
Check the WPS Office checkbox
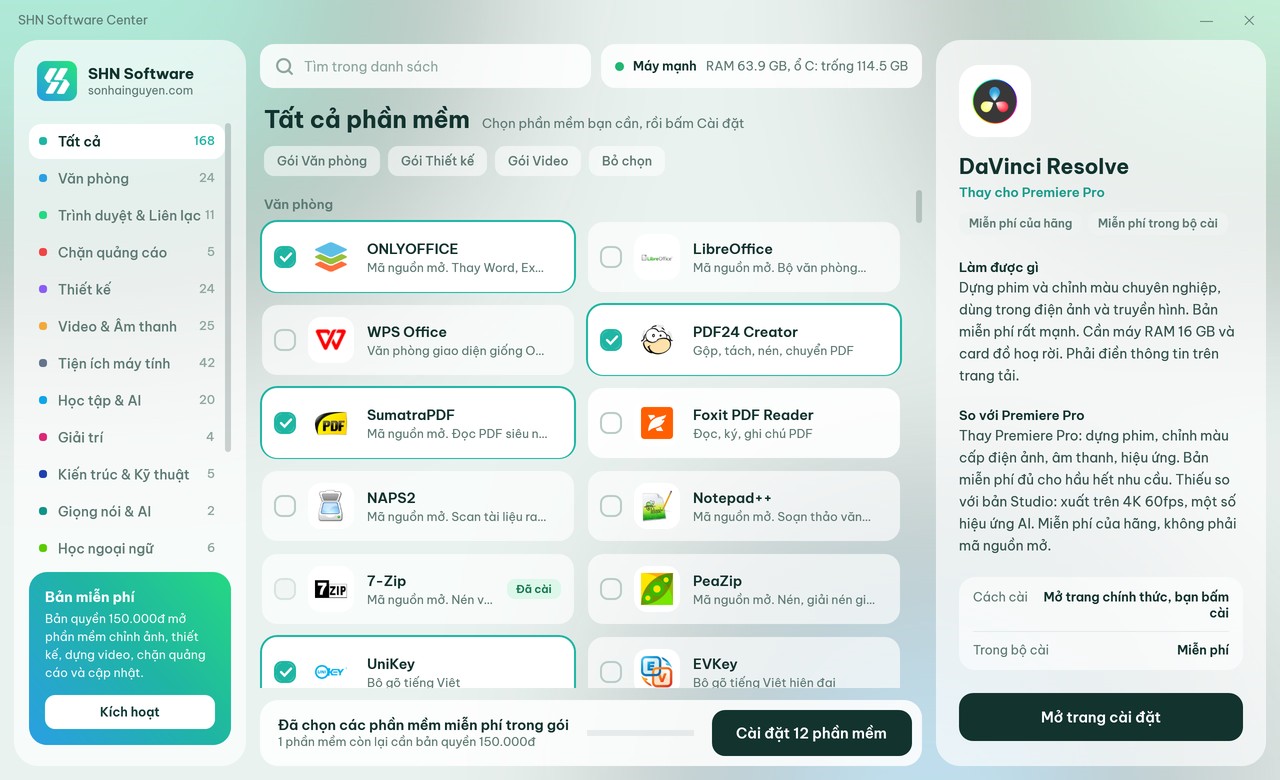(x=285, y=340)
